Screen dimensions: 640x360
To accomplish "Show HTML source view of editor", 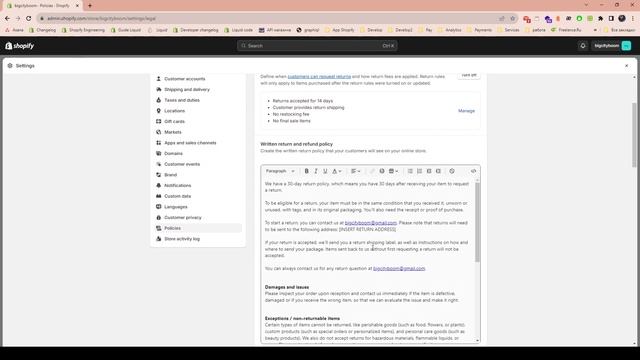I will coord(473,171).
